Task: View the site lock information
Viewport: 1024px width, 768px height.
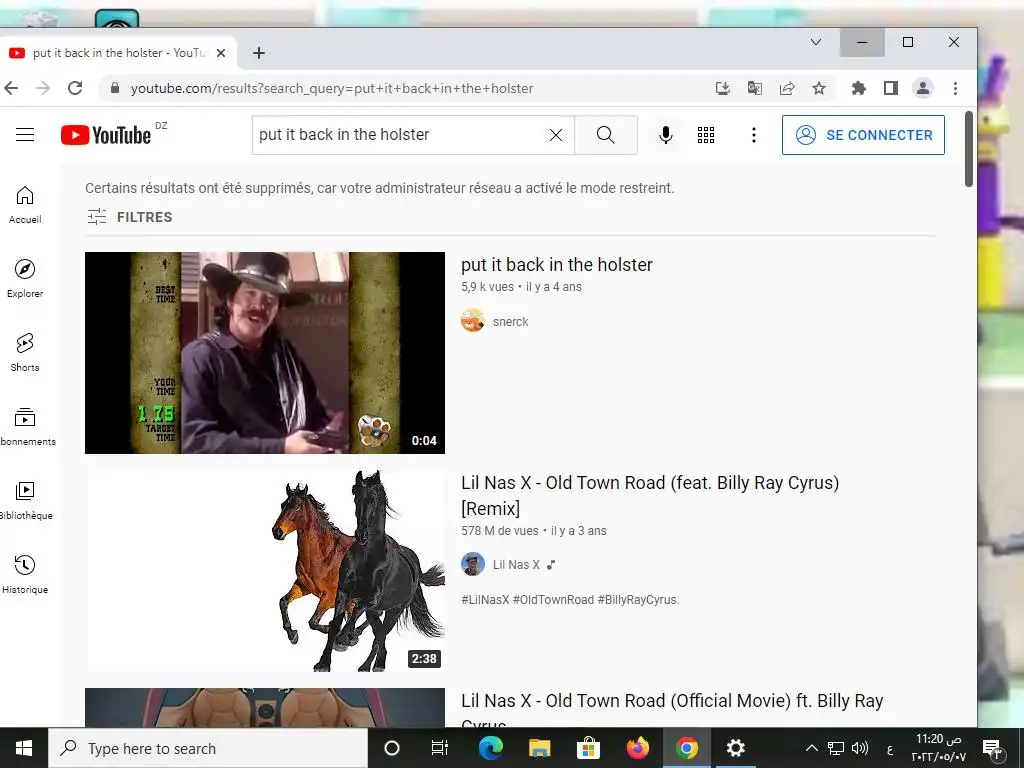Action: (x=115, y=88)
